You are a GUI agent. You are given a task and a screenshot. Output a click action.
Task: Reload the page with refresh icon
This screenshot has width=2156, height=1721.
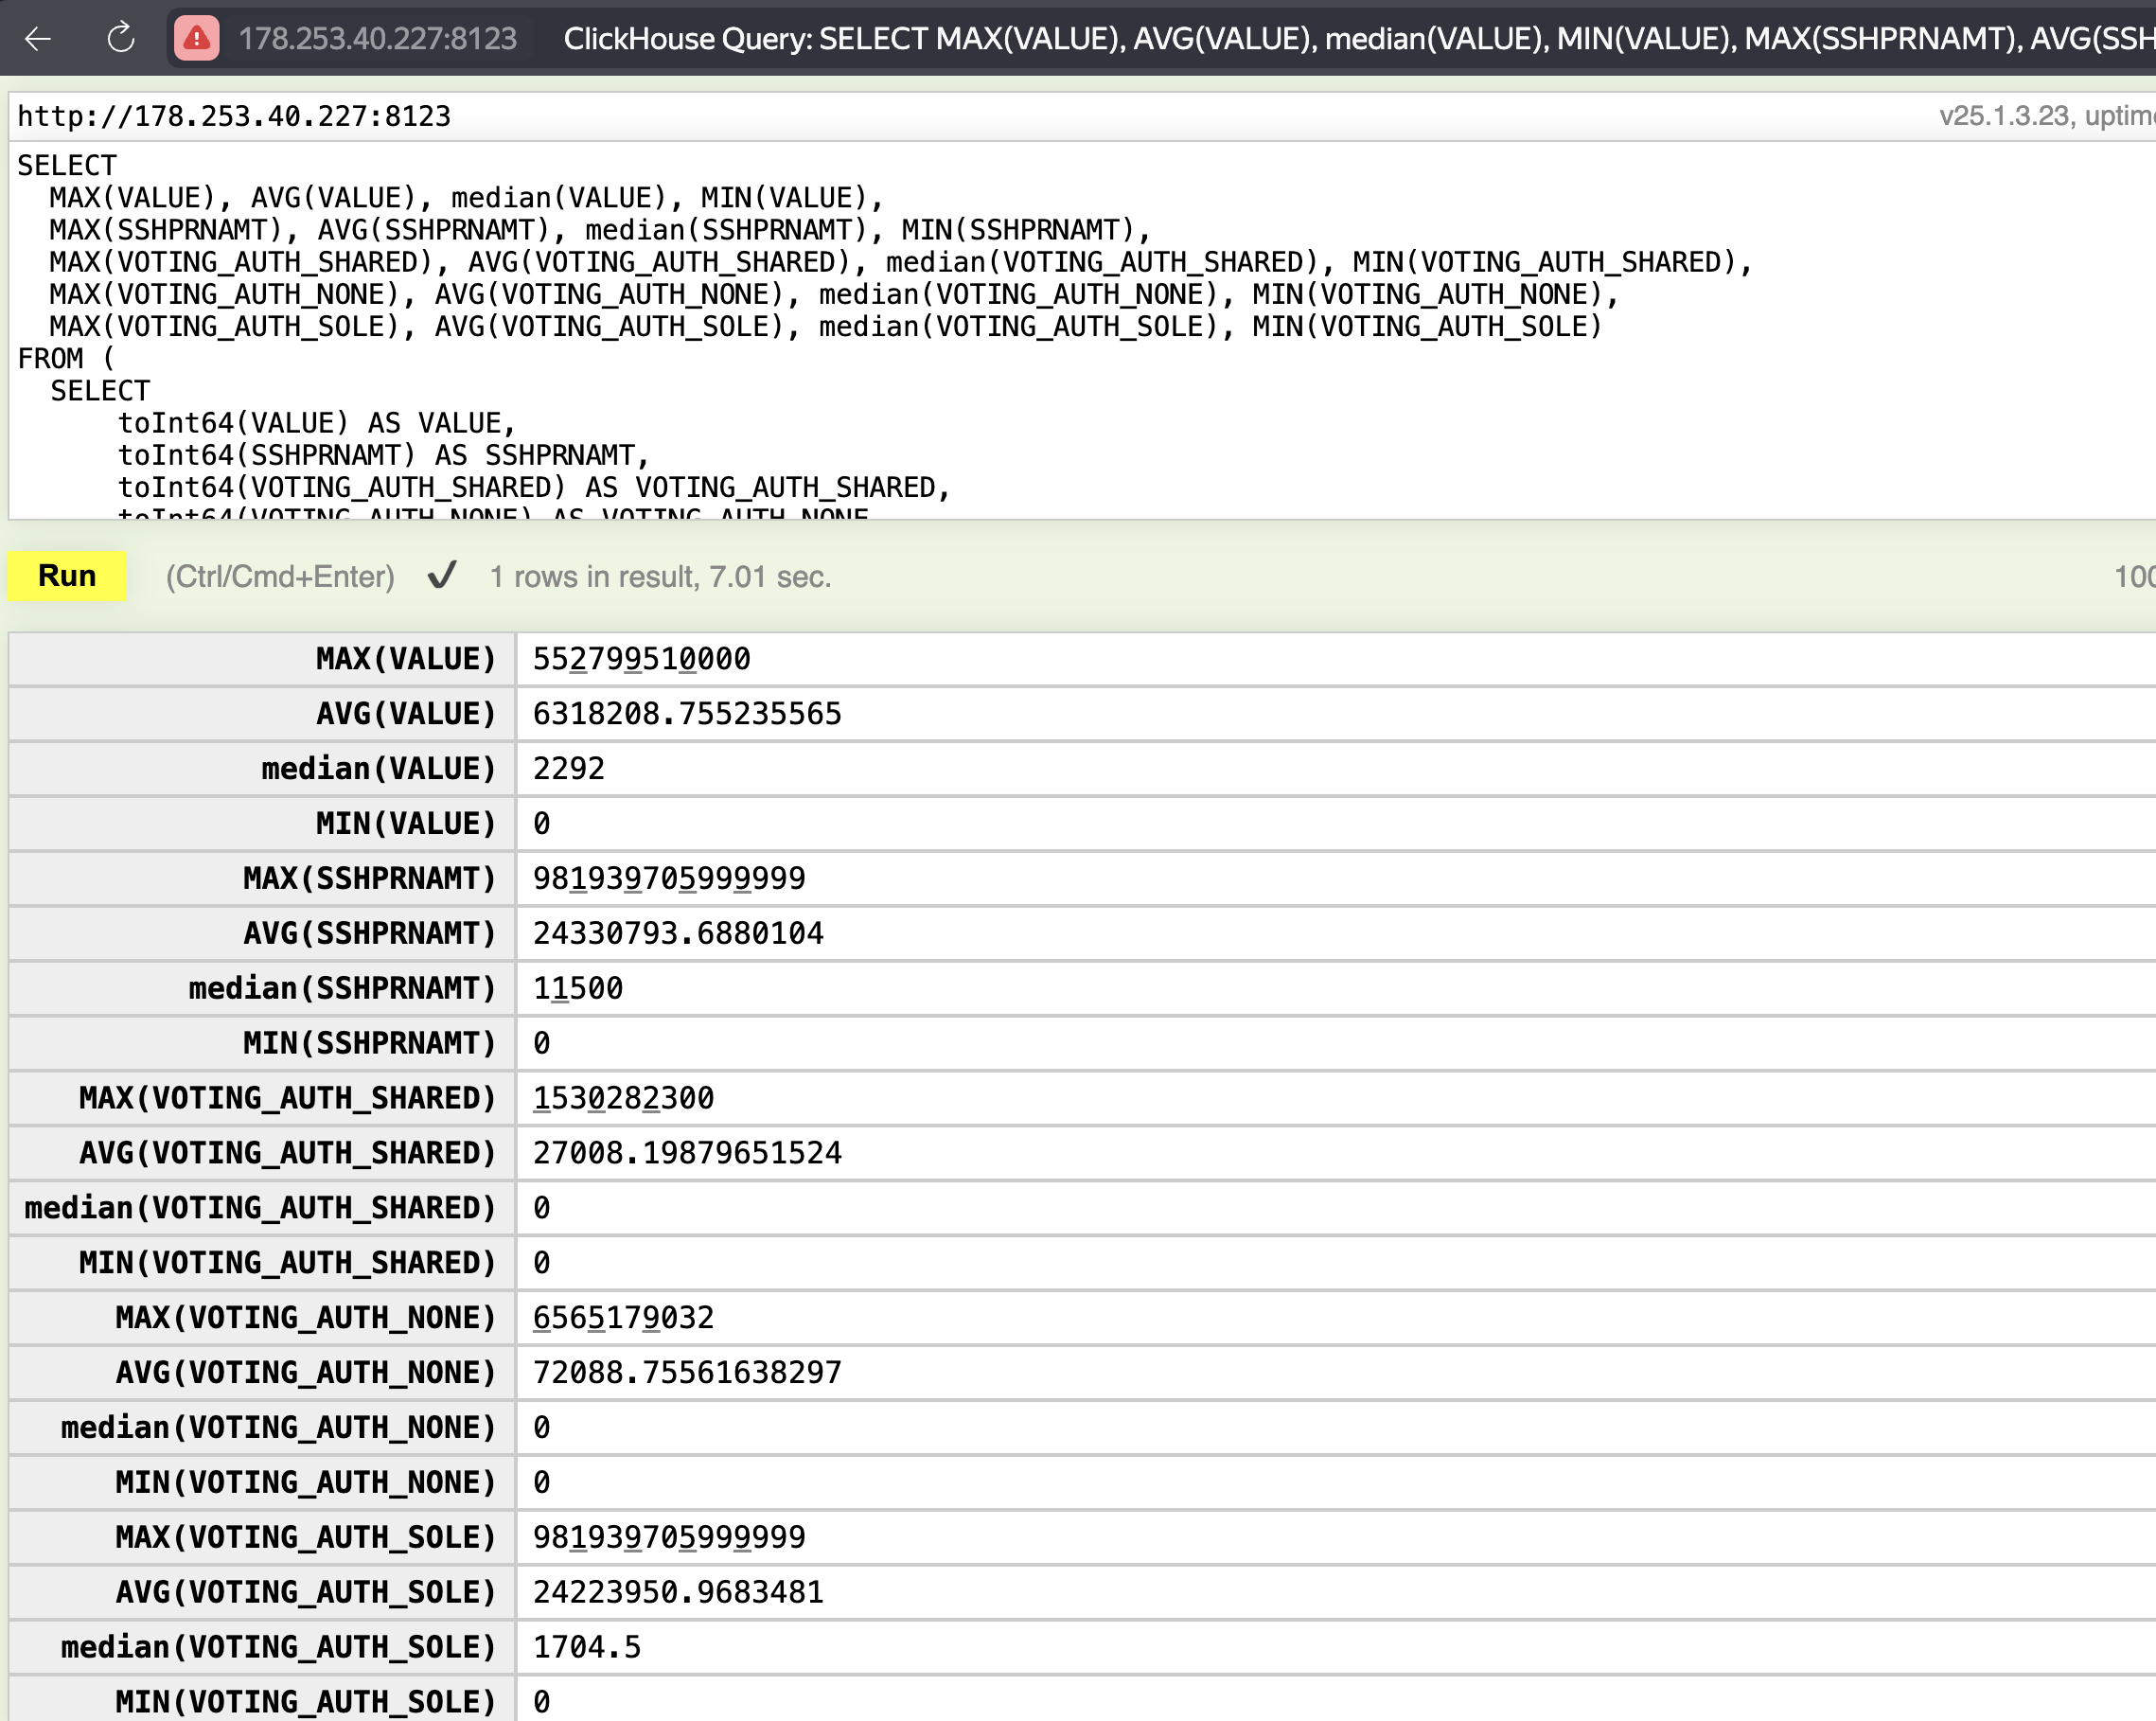[x=121, y=39]
